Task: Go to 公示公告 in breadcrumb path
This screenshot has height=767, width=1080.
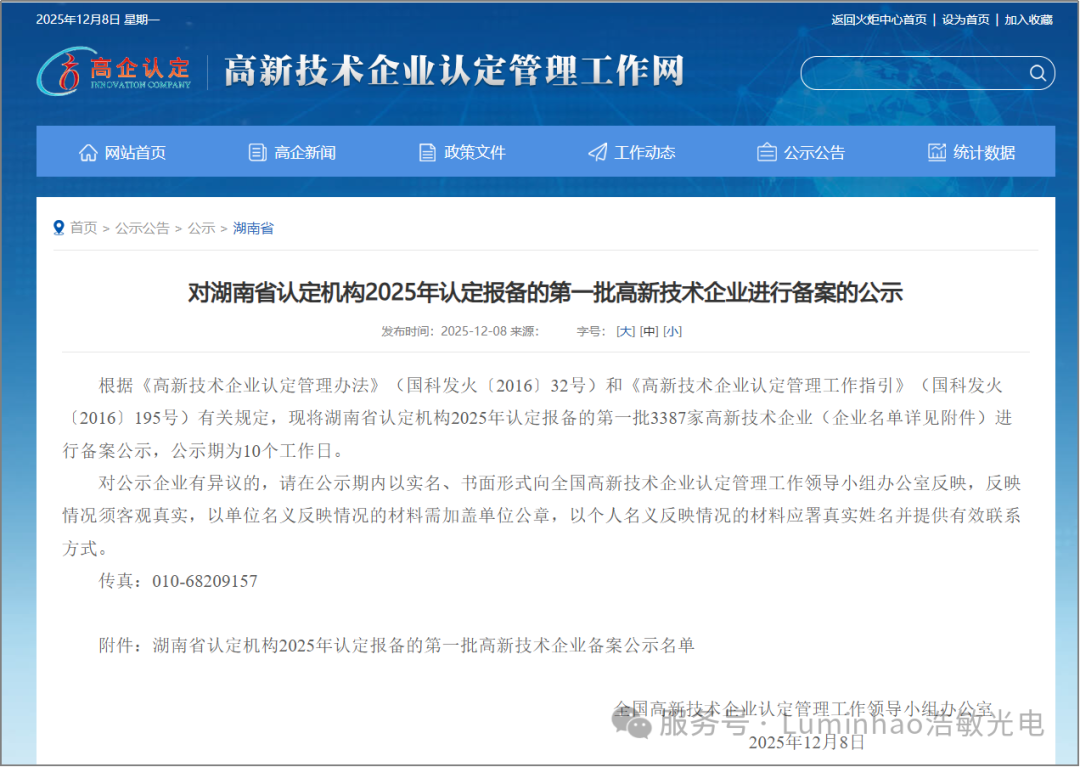Action: pyautogui.click(x=142, y=228)
